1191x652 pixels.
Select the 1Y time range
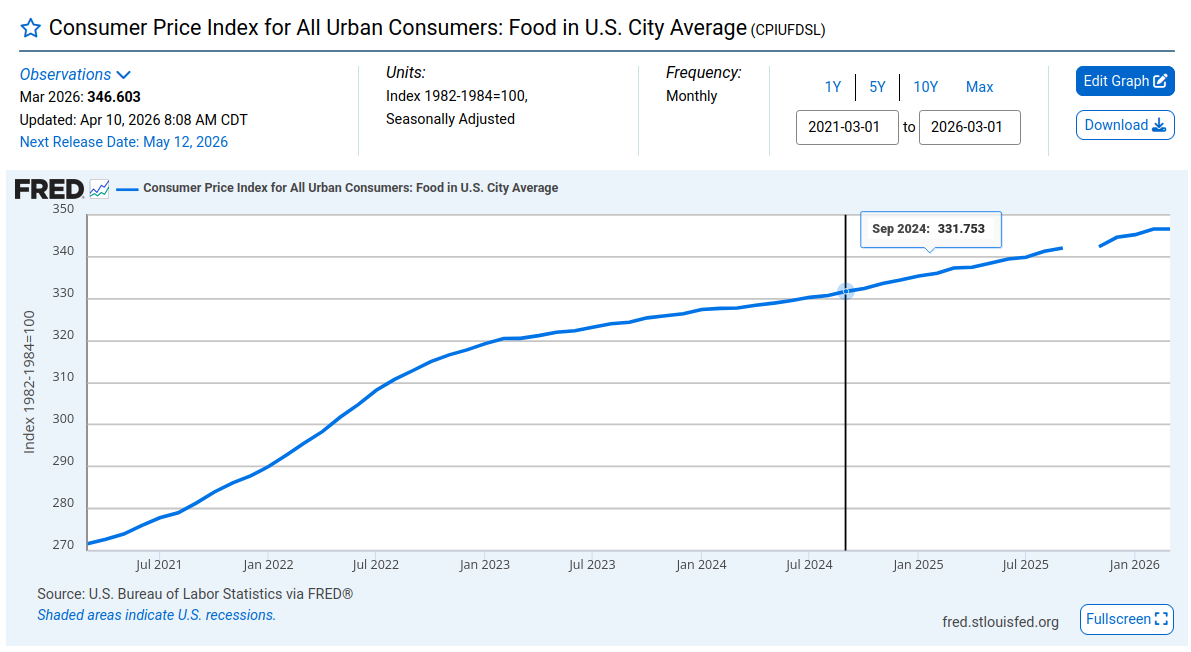pyautogui.click(x=832, y=87)
